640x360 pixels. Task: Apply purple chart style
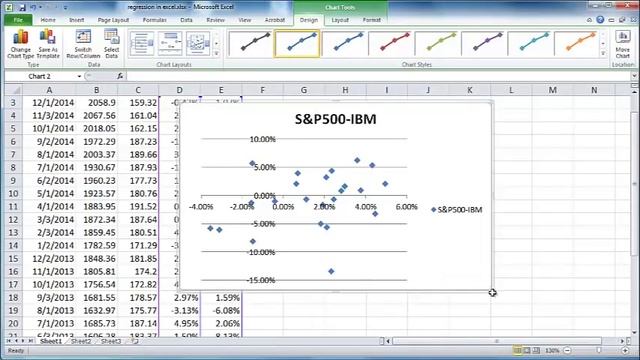tap(483, 43)
